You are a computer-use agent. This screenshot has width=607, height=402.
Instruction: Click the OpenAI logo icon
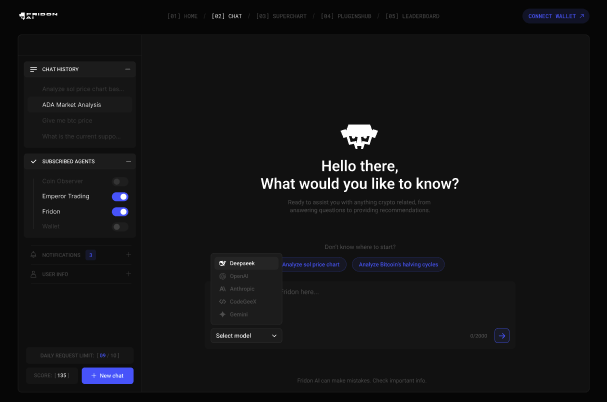223,276
